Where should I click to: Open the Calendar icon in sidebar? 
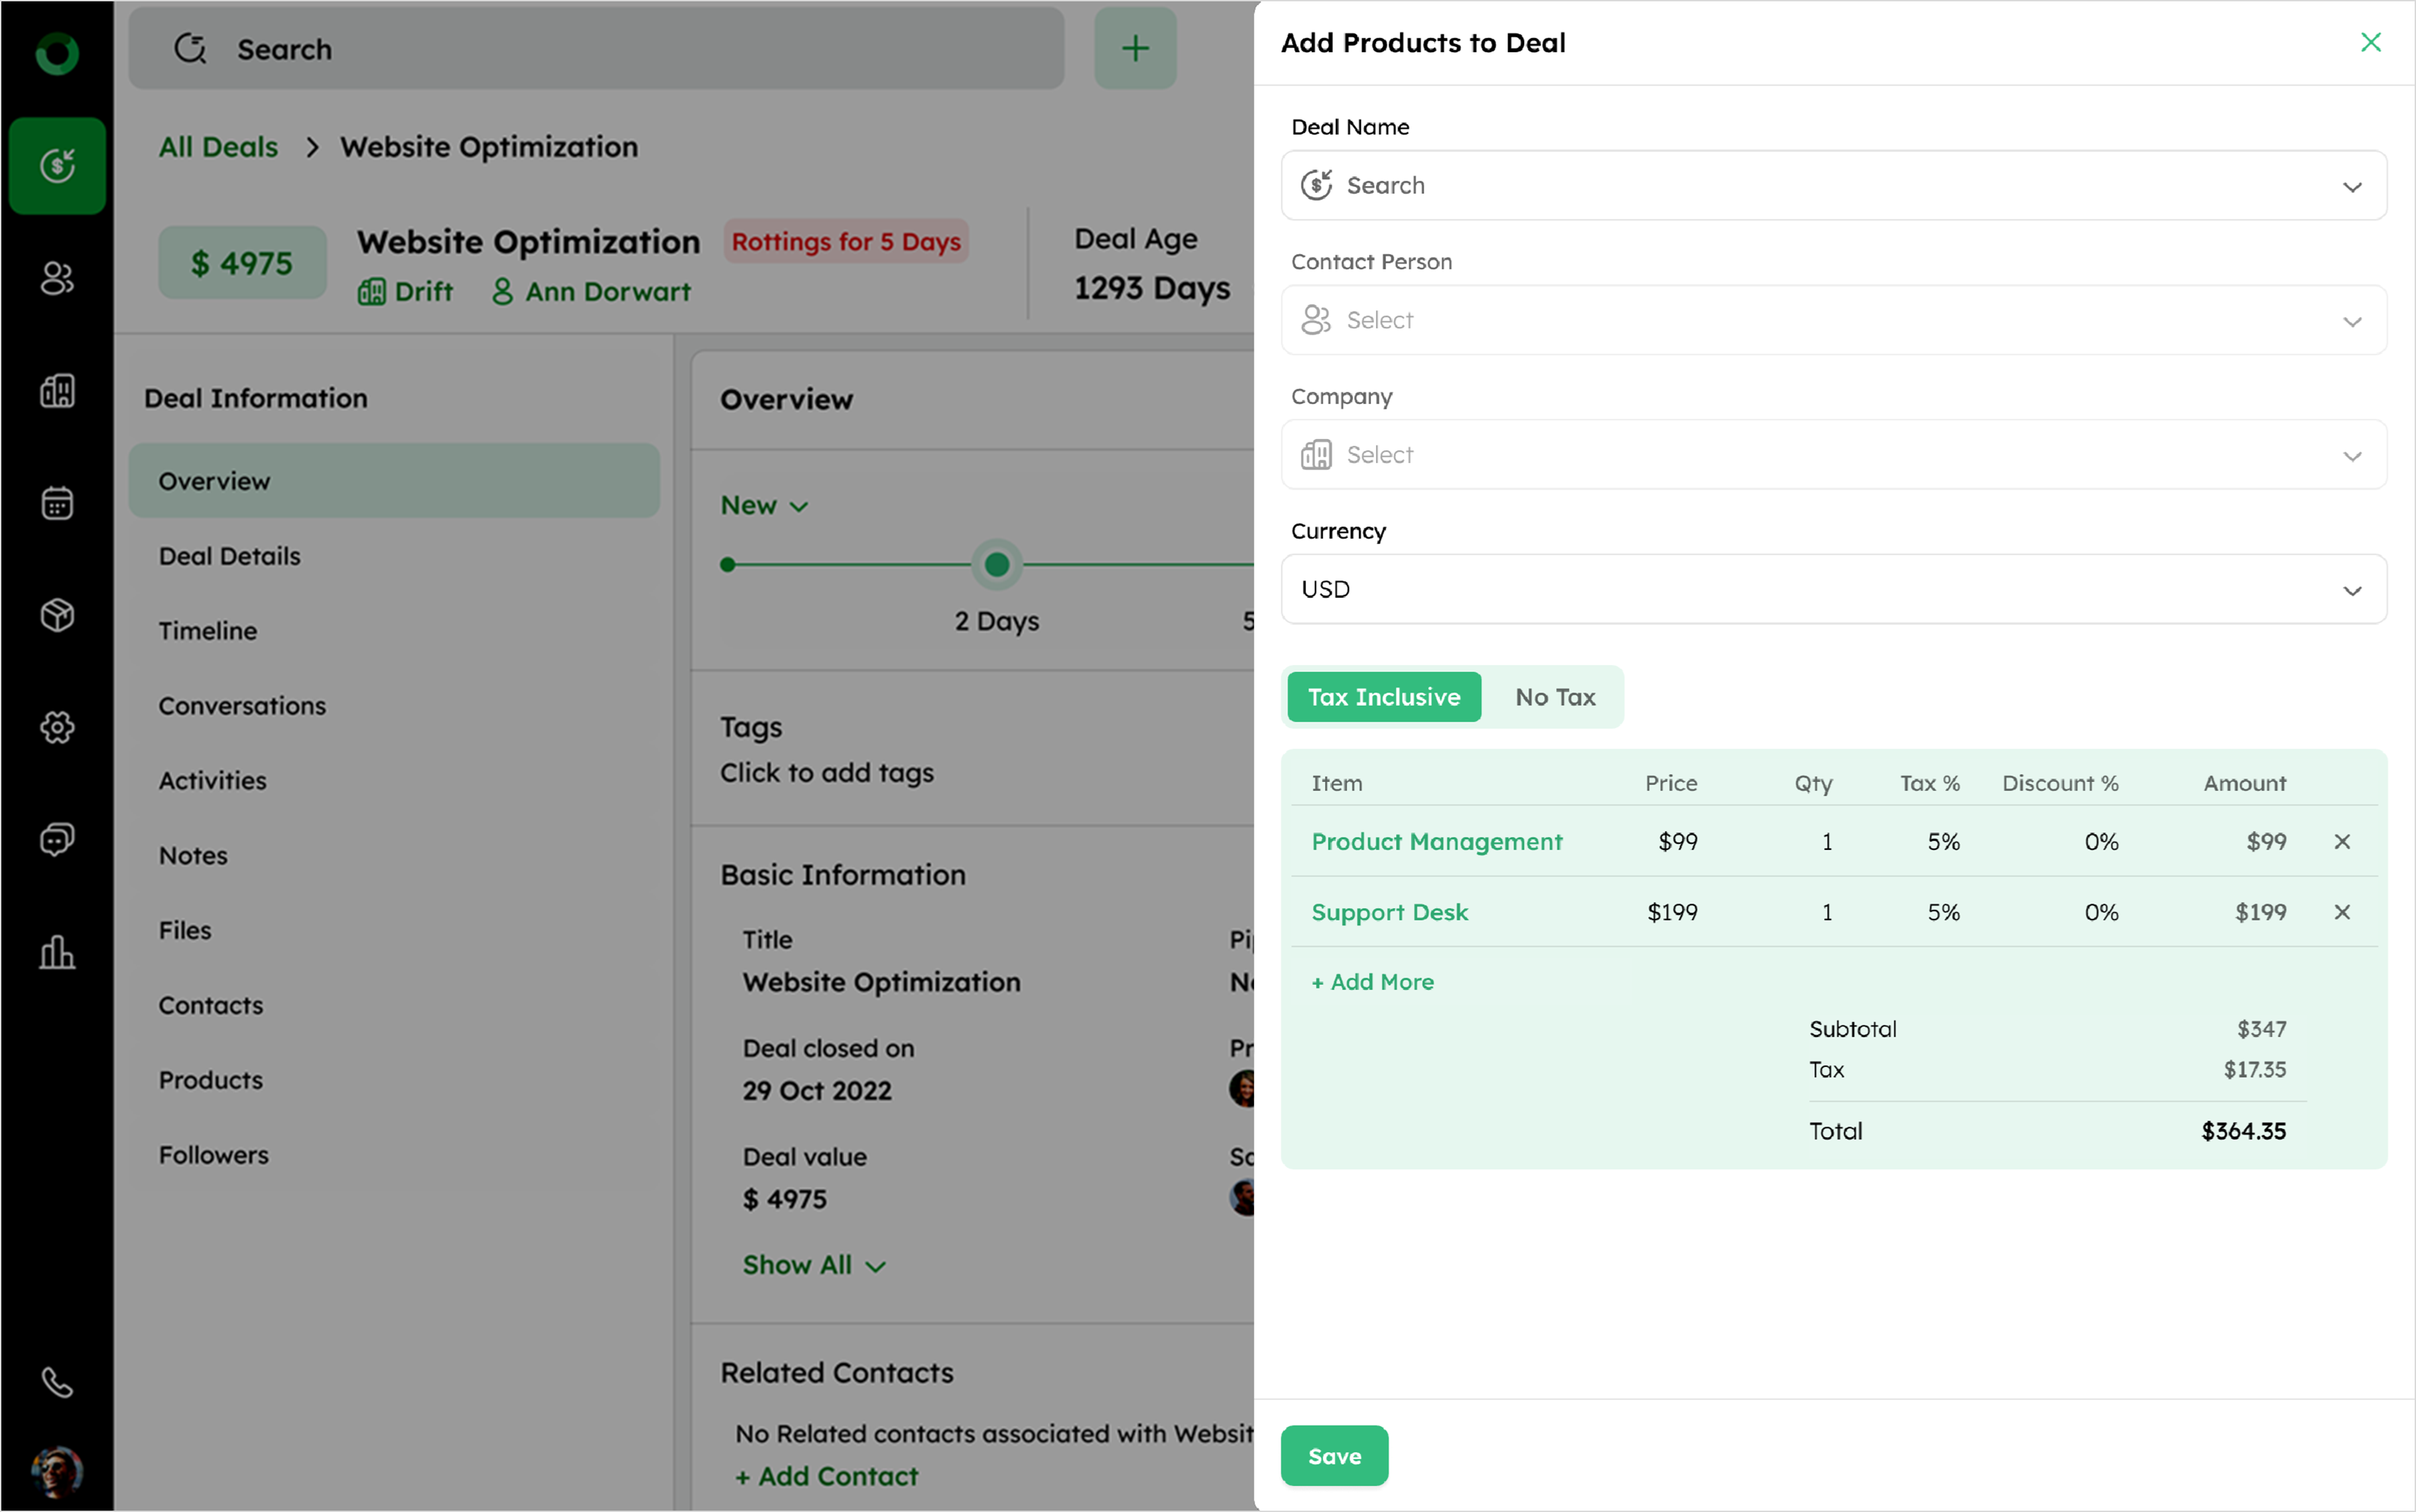point(57,503)
